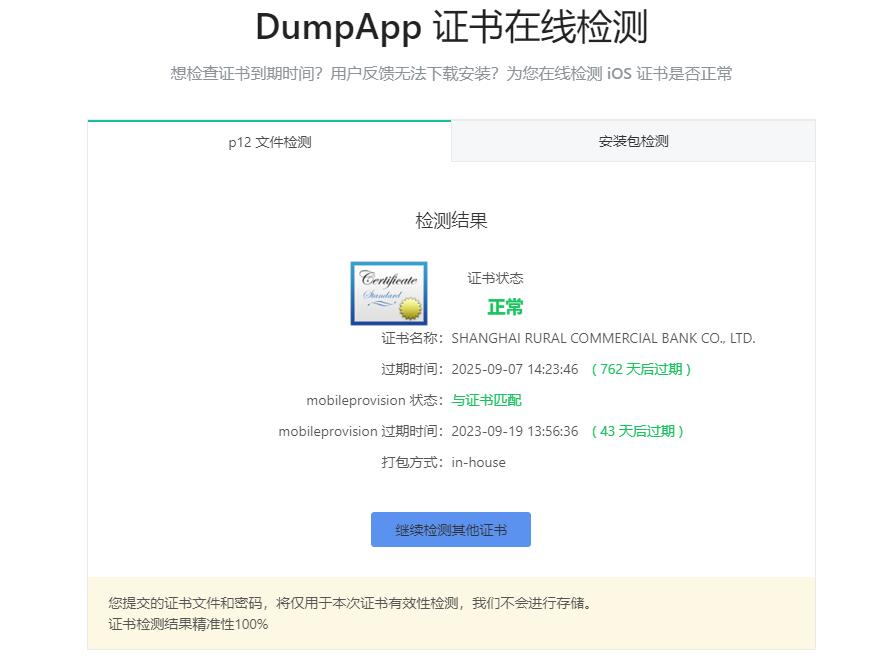Click the green 正常 status text
The width and height of the screenshot is (887, 659).
[505, 307]
